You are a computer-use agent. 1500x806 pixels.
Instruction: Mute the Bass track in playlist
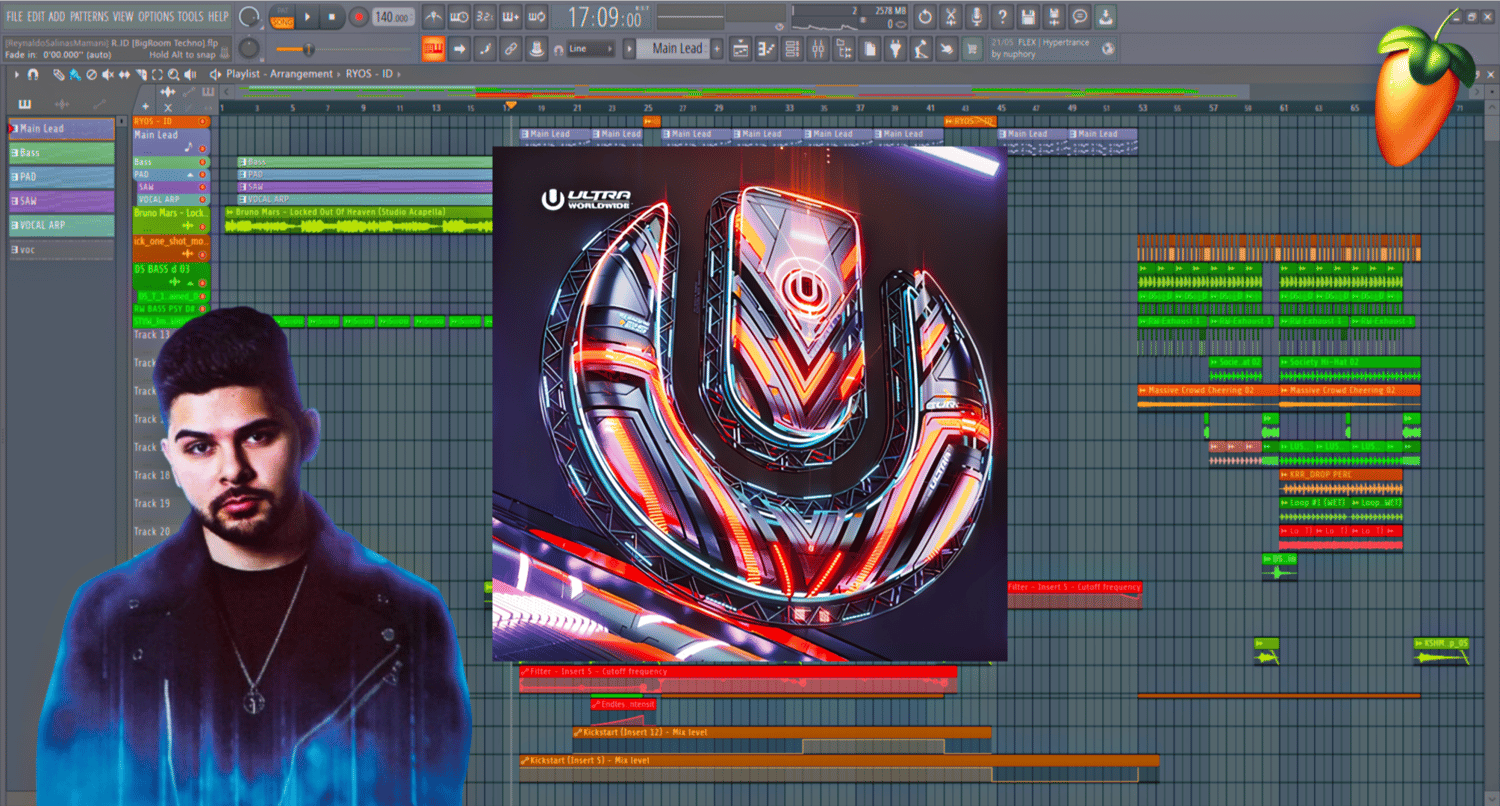203,162
